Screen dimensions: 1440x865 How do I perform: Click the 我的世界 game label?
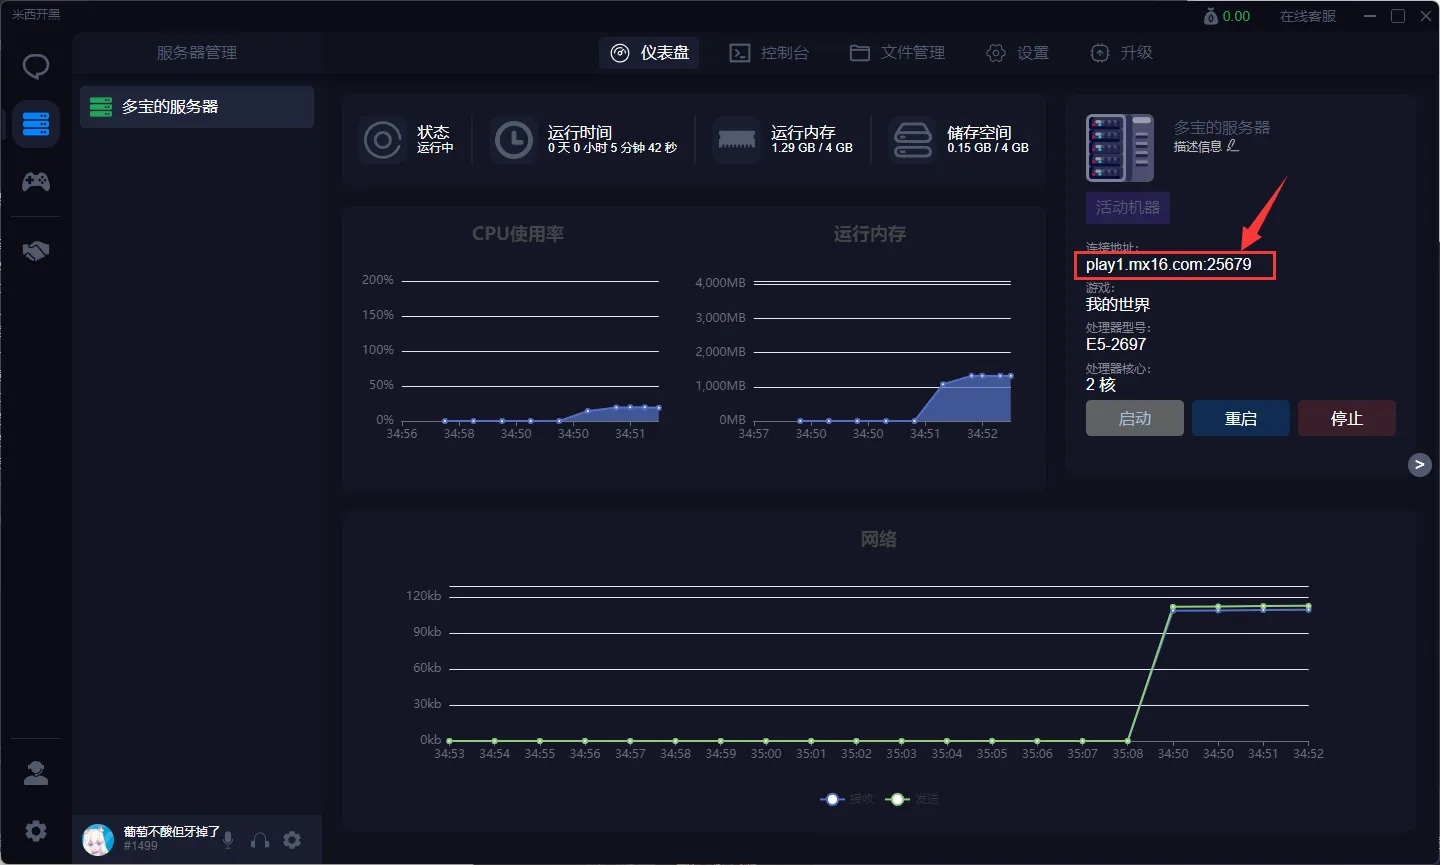click(x=1118, y=304)
